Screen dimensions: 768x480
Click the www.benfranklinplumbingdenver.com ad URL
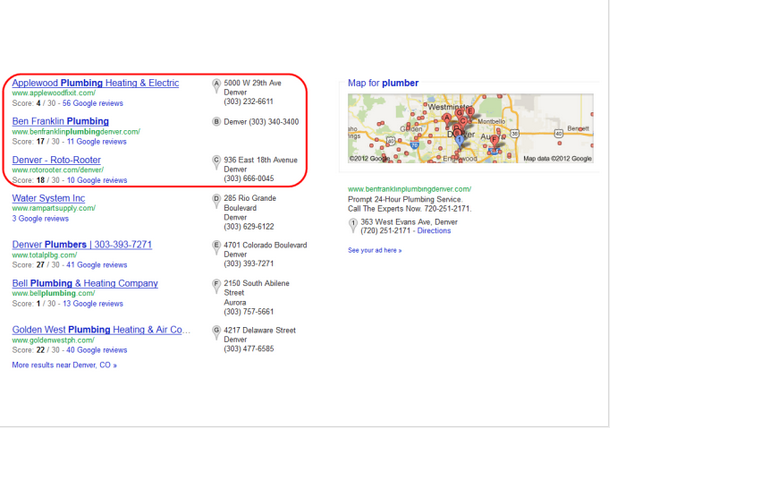click(x=409, y=189)
